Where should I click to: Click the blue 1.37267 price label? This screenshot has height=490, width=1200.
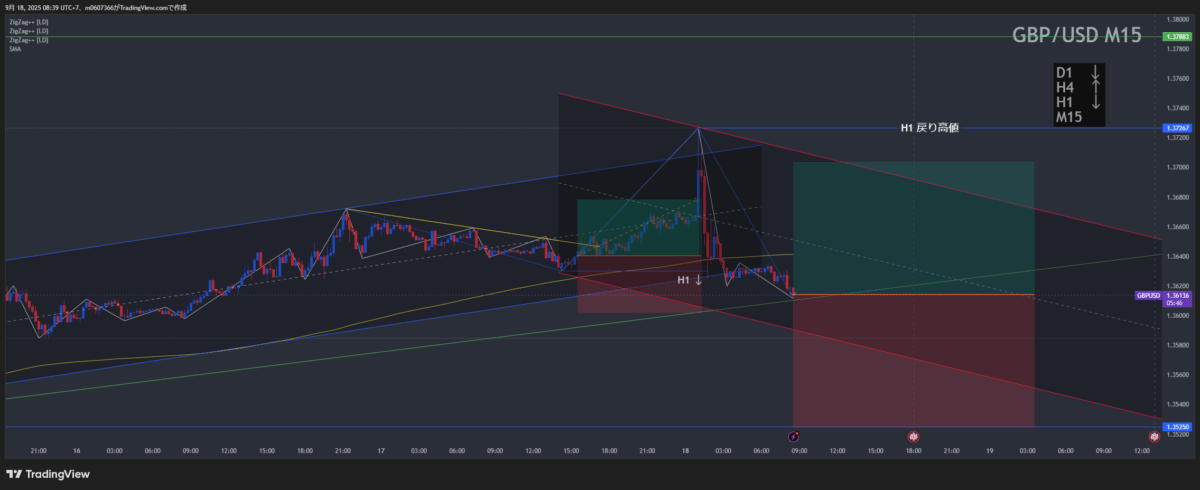pos(1176,128)
